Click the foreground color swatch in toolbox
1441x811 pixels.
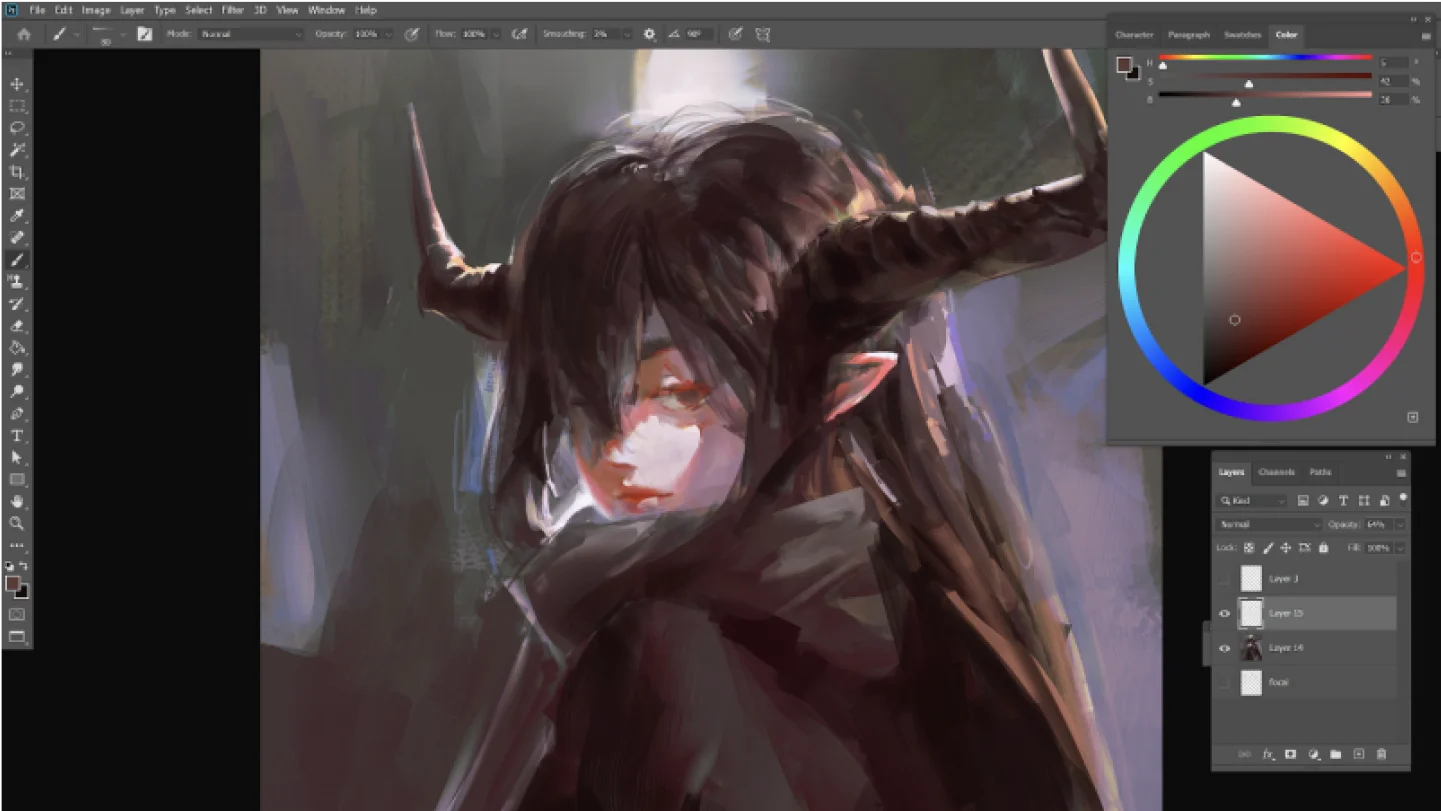[12, 583]
